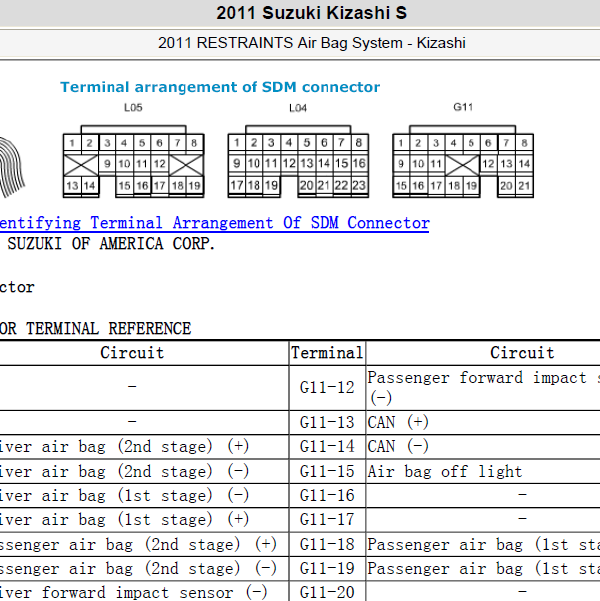Select the G11-17 terminal cell
This screenshot has height=601, width=600.
click(x=327, y=520)
